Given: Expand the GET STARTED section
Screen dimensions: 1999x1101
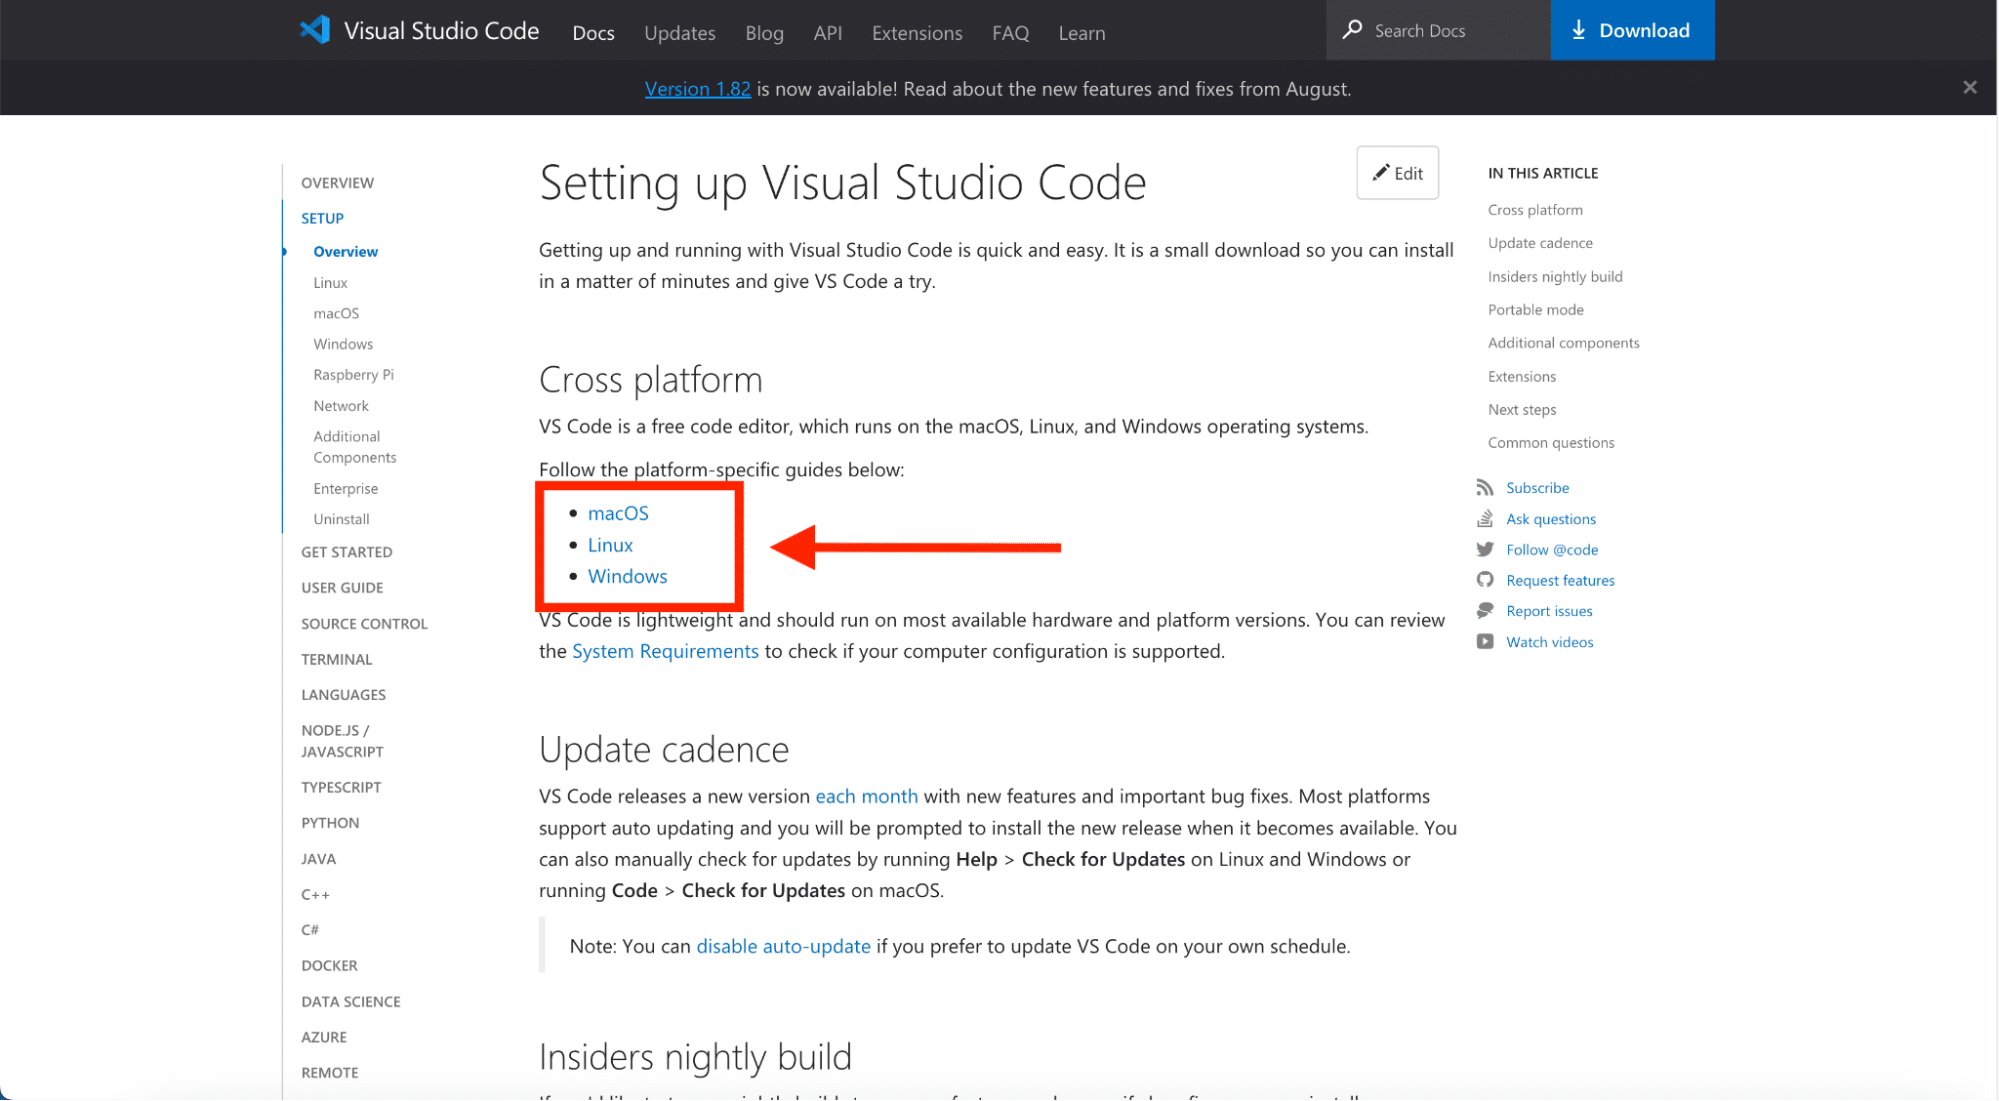Looking at the screenshot, I should 347,551.
